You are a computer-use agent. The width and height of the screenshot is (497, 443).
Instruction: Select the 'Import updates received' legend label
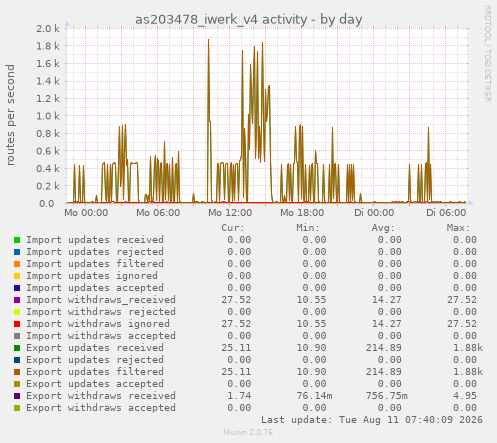click(95, 240)
